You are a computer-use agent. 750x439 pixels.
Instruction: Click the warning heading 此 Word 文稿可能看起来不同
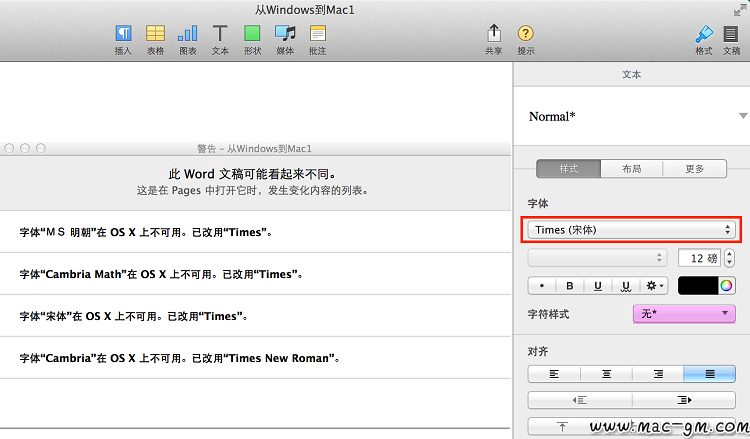253,174
